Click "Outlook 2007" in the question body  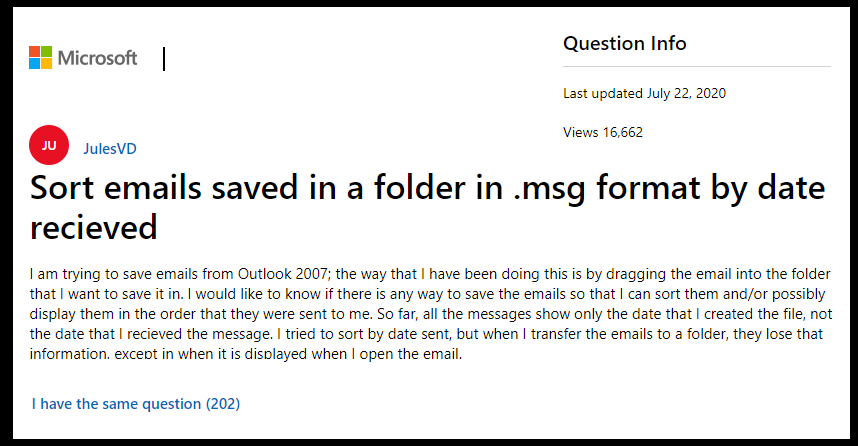[x=282, y=274]
